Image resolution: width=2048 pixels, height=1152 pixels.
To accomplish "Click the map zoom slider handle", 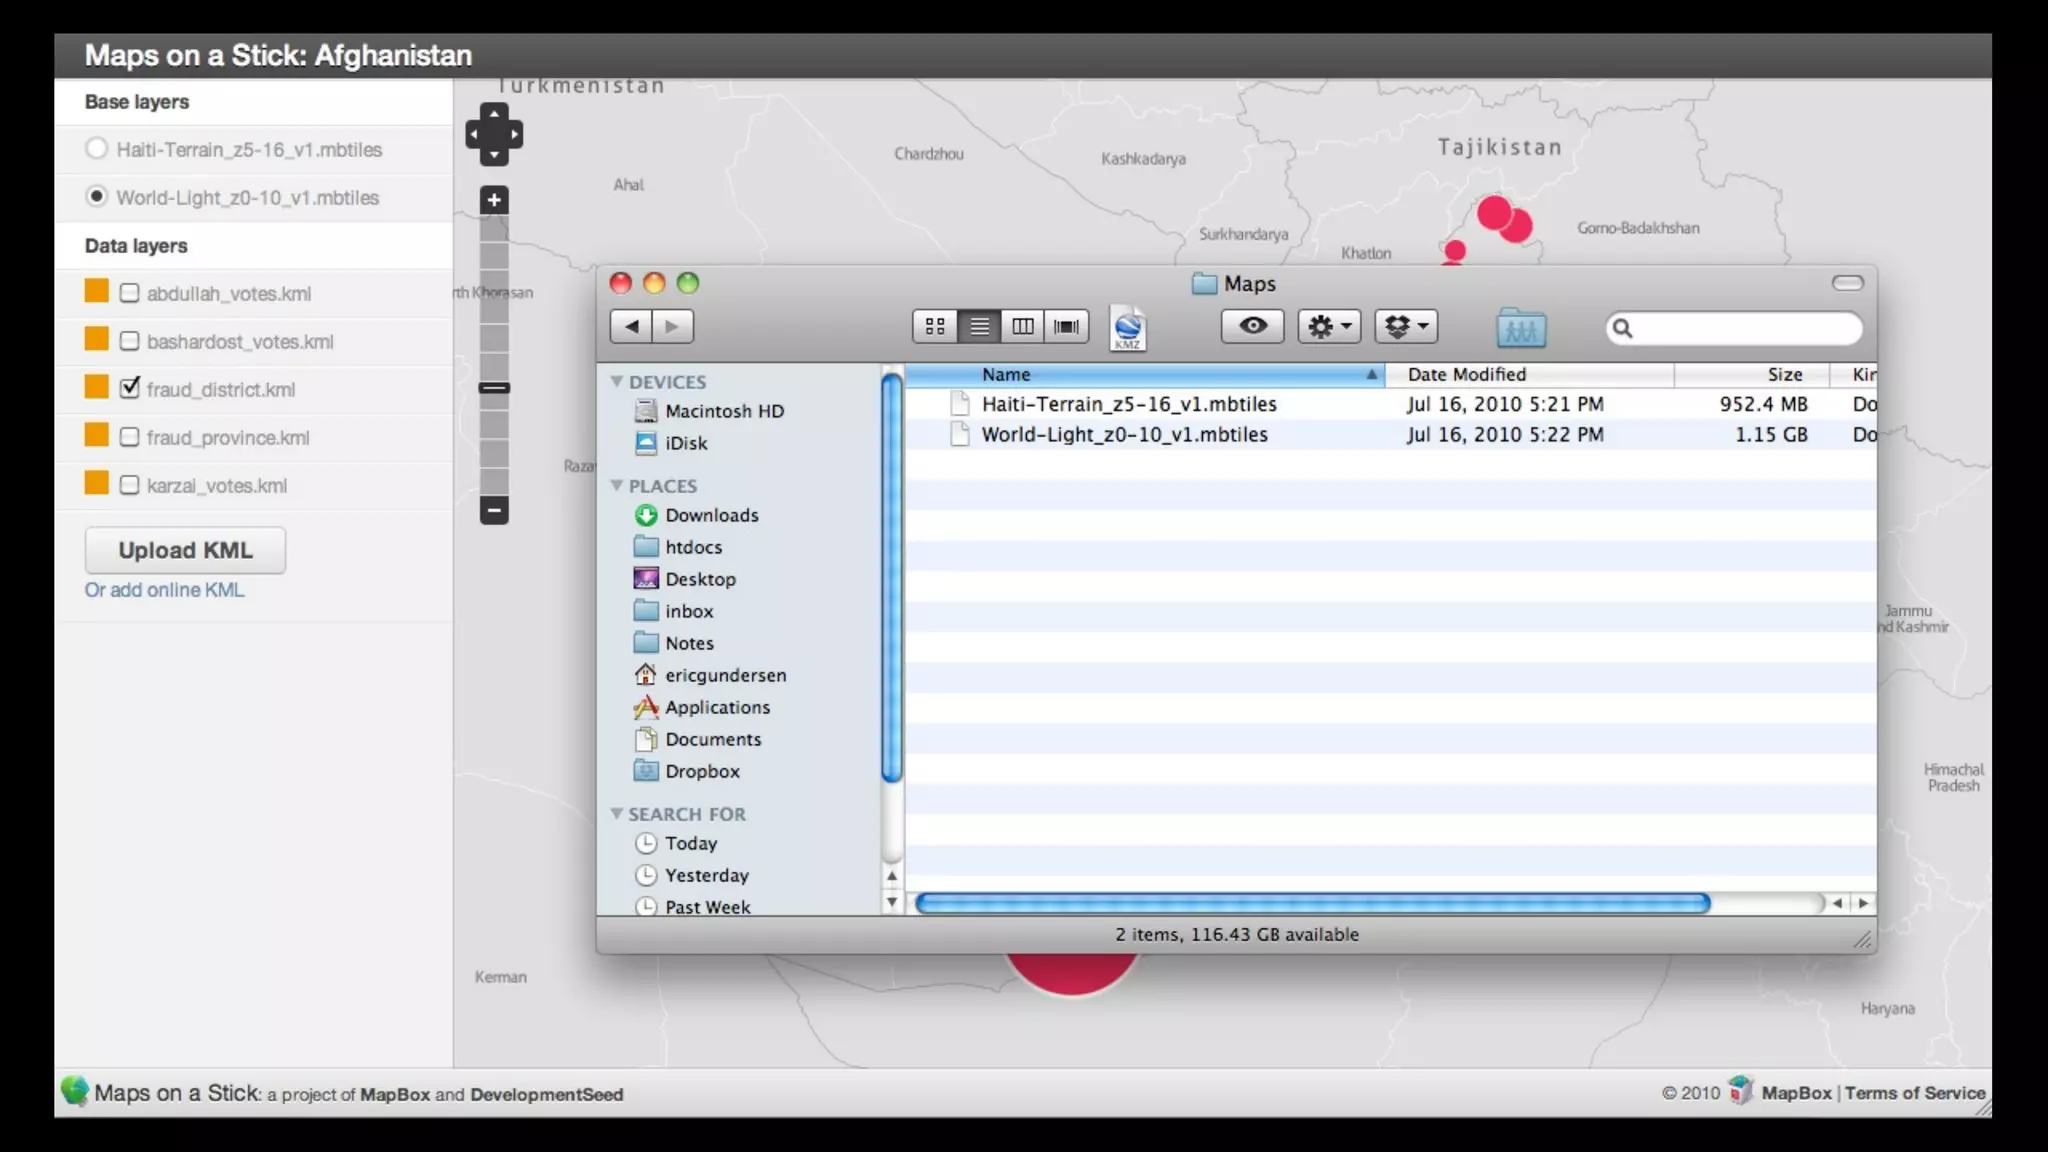I will (494, 388).
